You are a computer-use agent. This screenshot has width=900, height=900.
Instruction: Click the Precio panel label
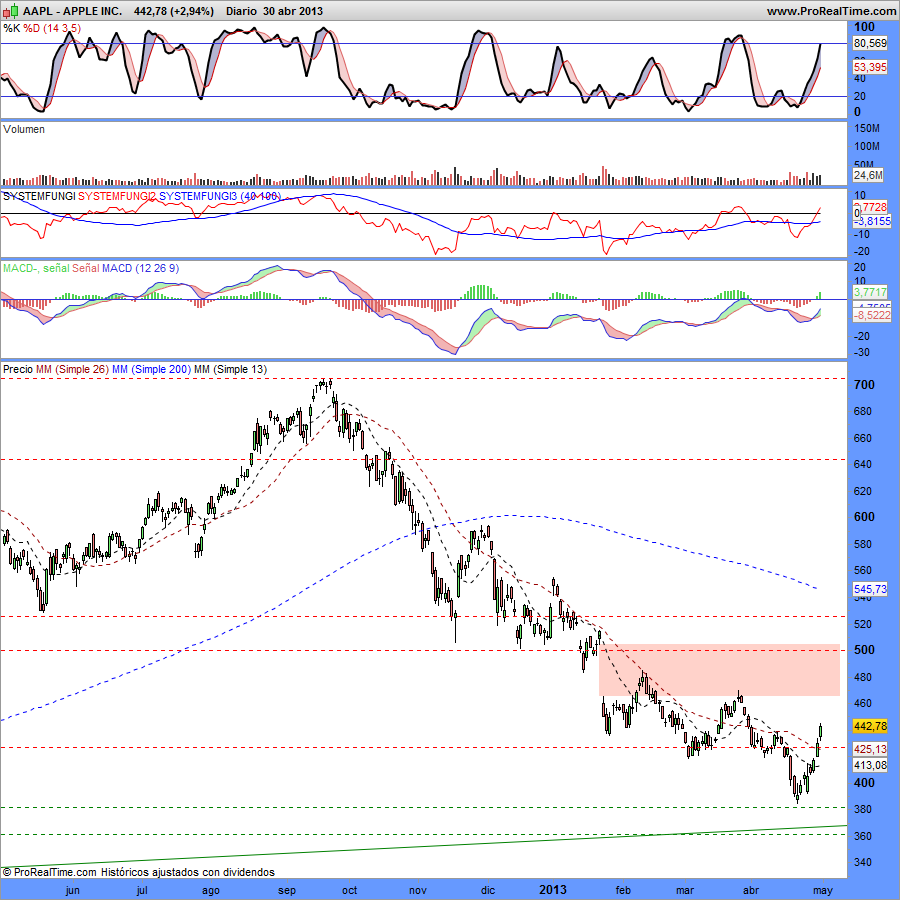(18, 369)
